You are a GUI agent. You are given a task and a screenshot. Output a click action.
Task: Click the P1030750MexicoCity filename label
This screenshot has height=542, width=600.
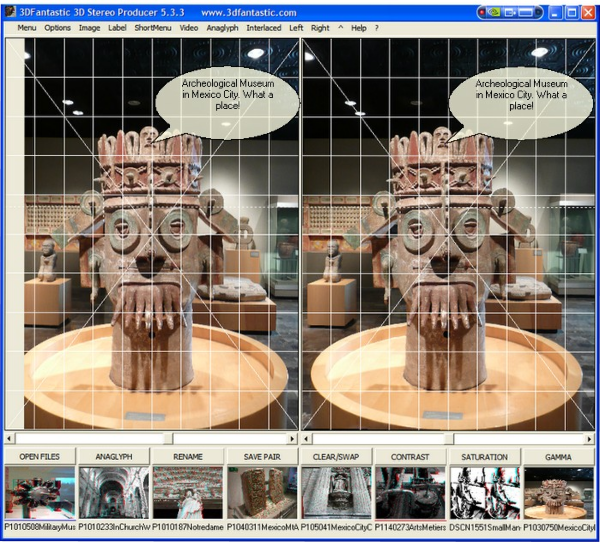pos(559,527)
